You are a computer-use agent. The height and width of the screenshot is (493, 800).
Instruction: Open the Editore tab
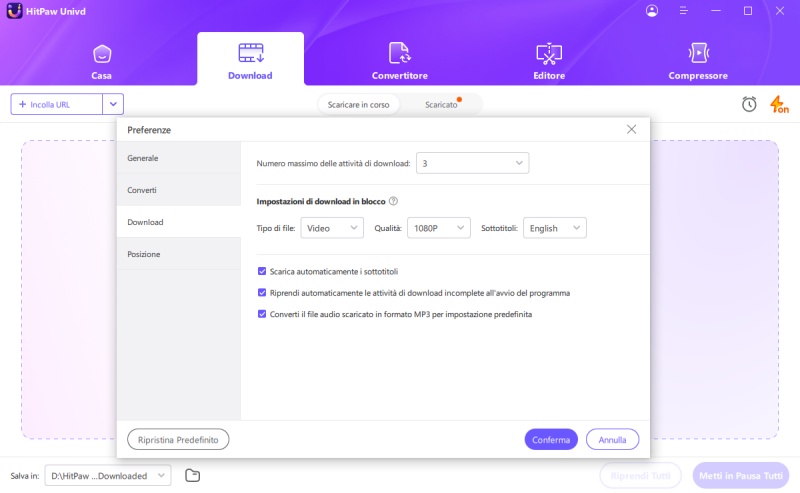549,62
